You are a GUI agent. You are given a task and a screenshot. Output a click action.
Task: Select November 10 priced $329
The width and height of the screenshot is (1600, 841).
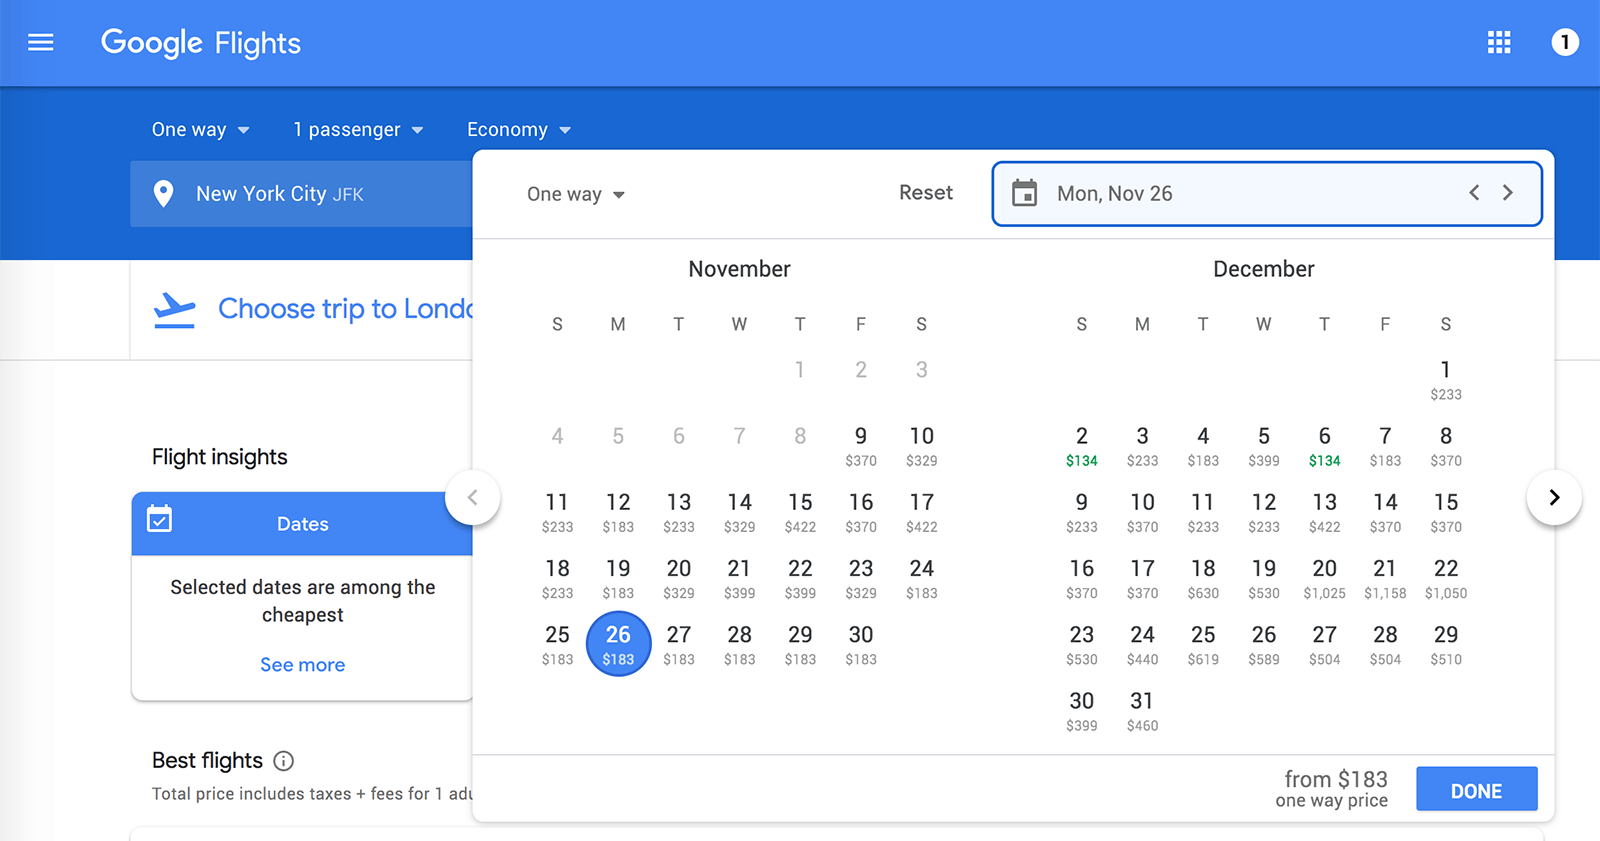tap(922, 446)
